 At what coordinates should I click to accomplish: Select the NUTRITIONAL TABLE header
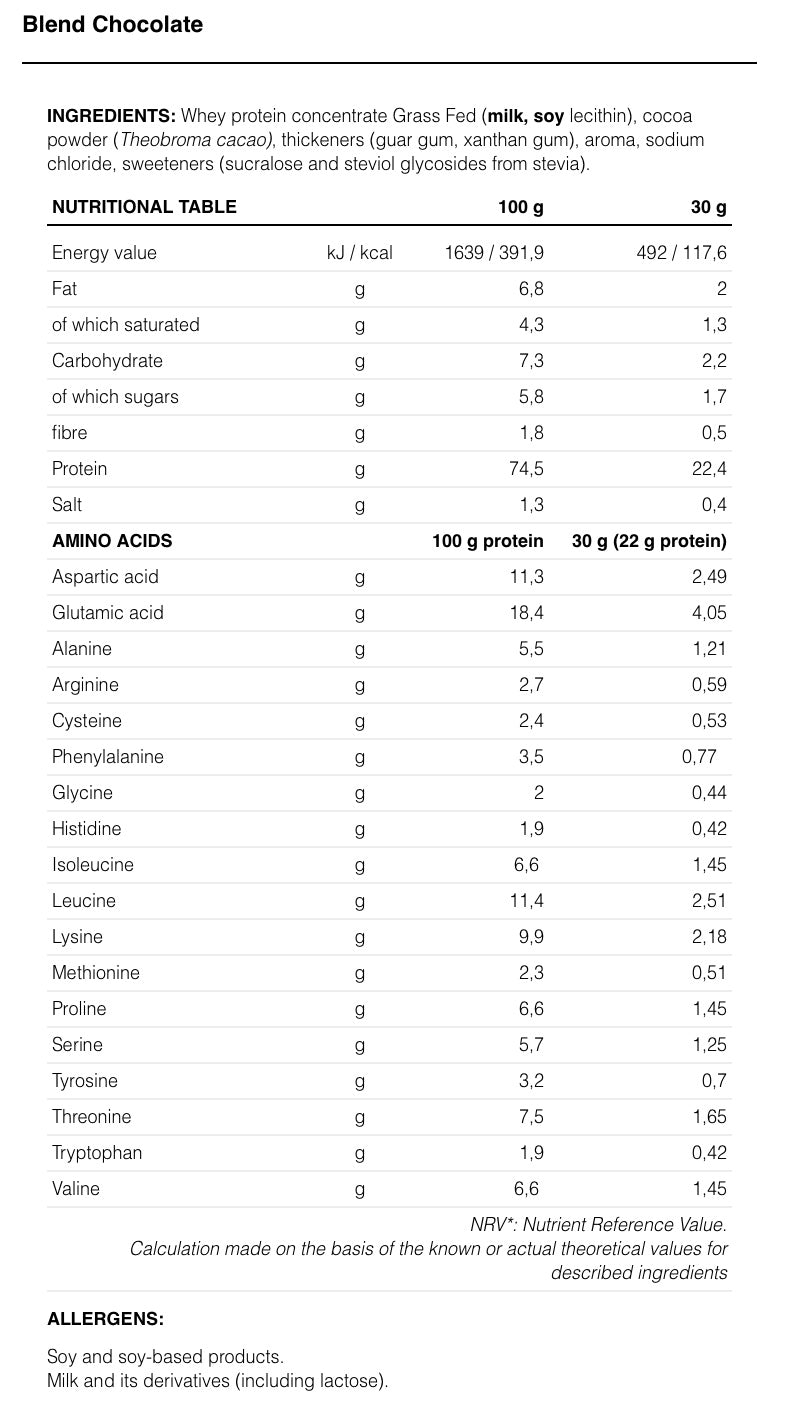tap(144, 207)
